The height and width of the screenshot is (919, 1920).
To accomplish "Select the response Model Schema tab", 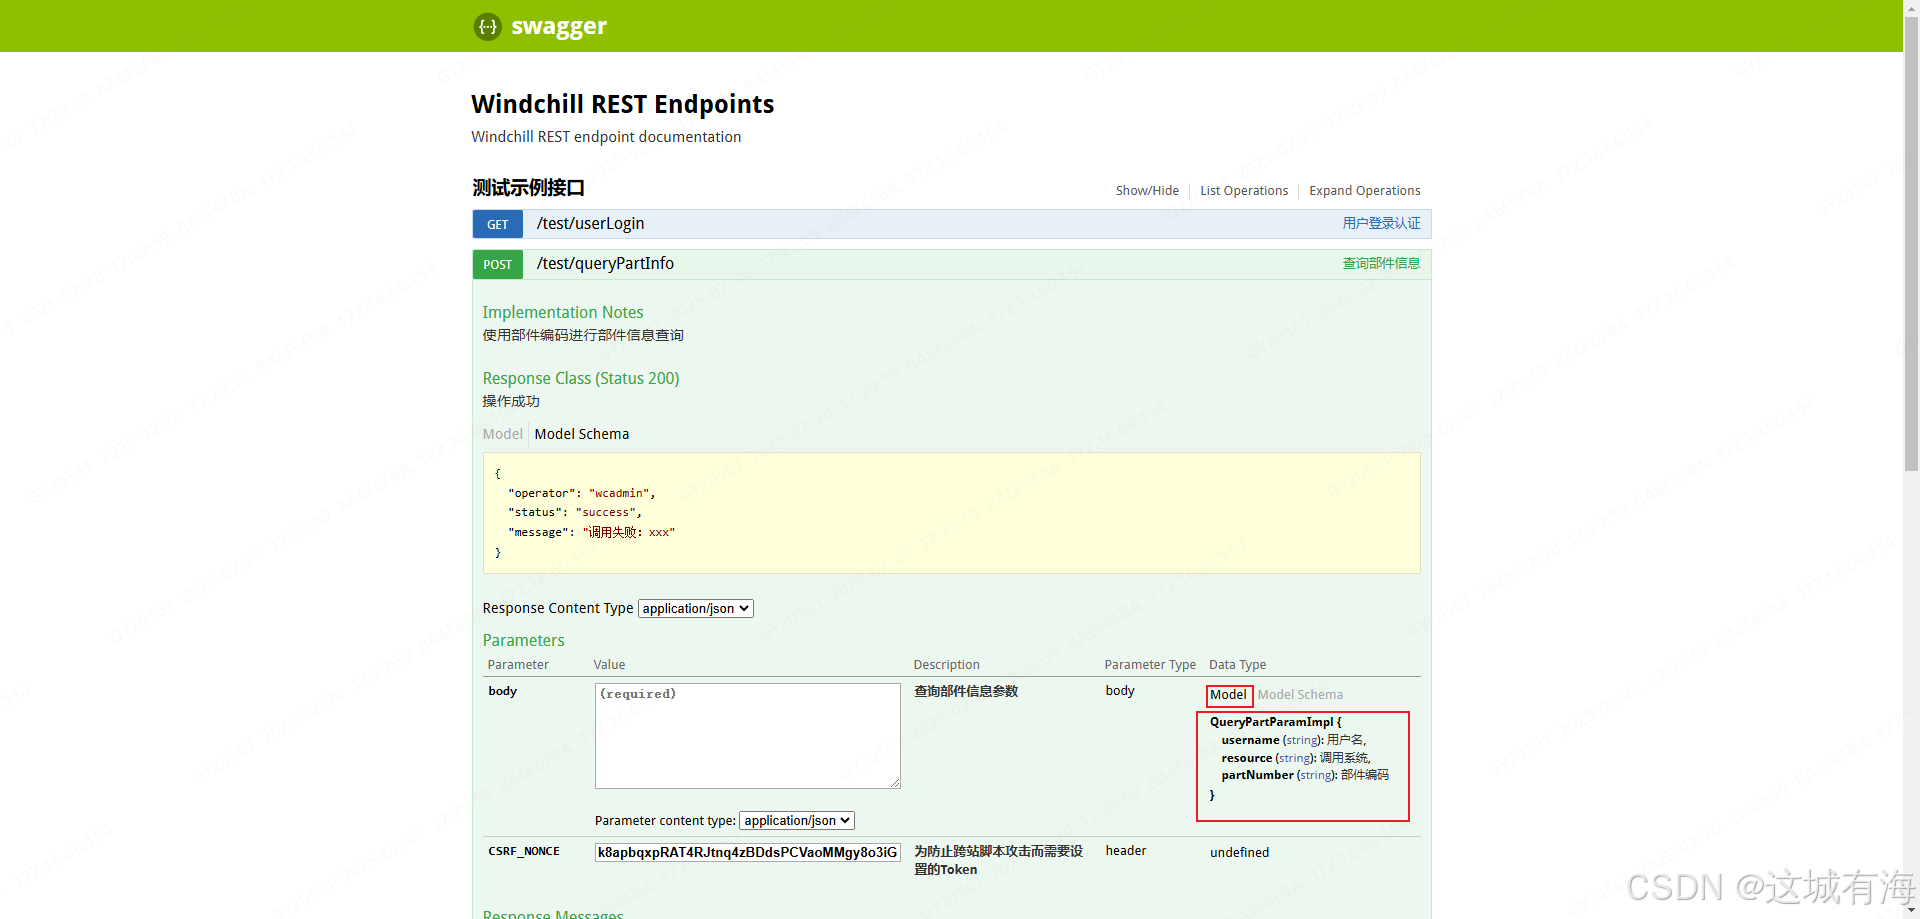I will 582,434.
